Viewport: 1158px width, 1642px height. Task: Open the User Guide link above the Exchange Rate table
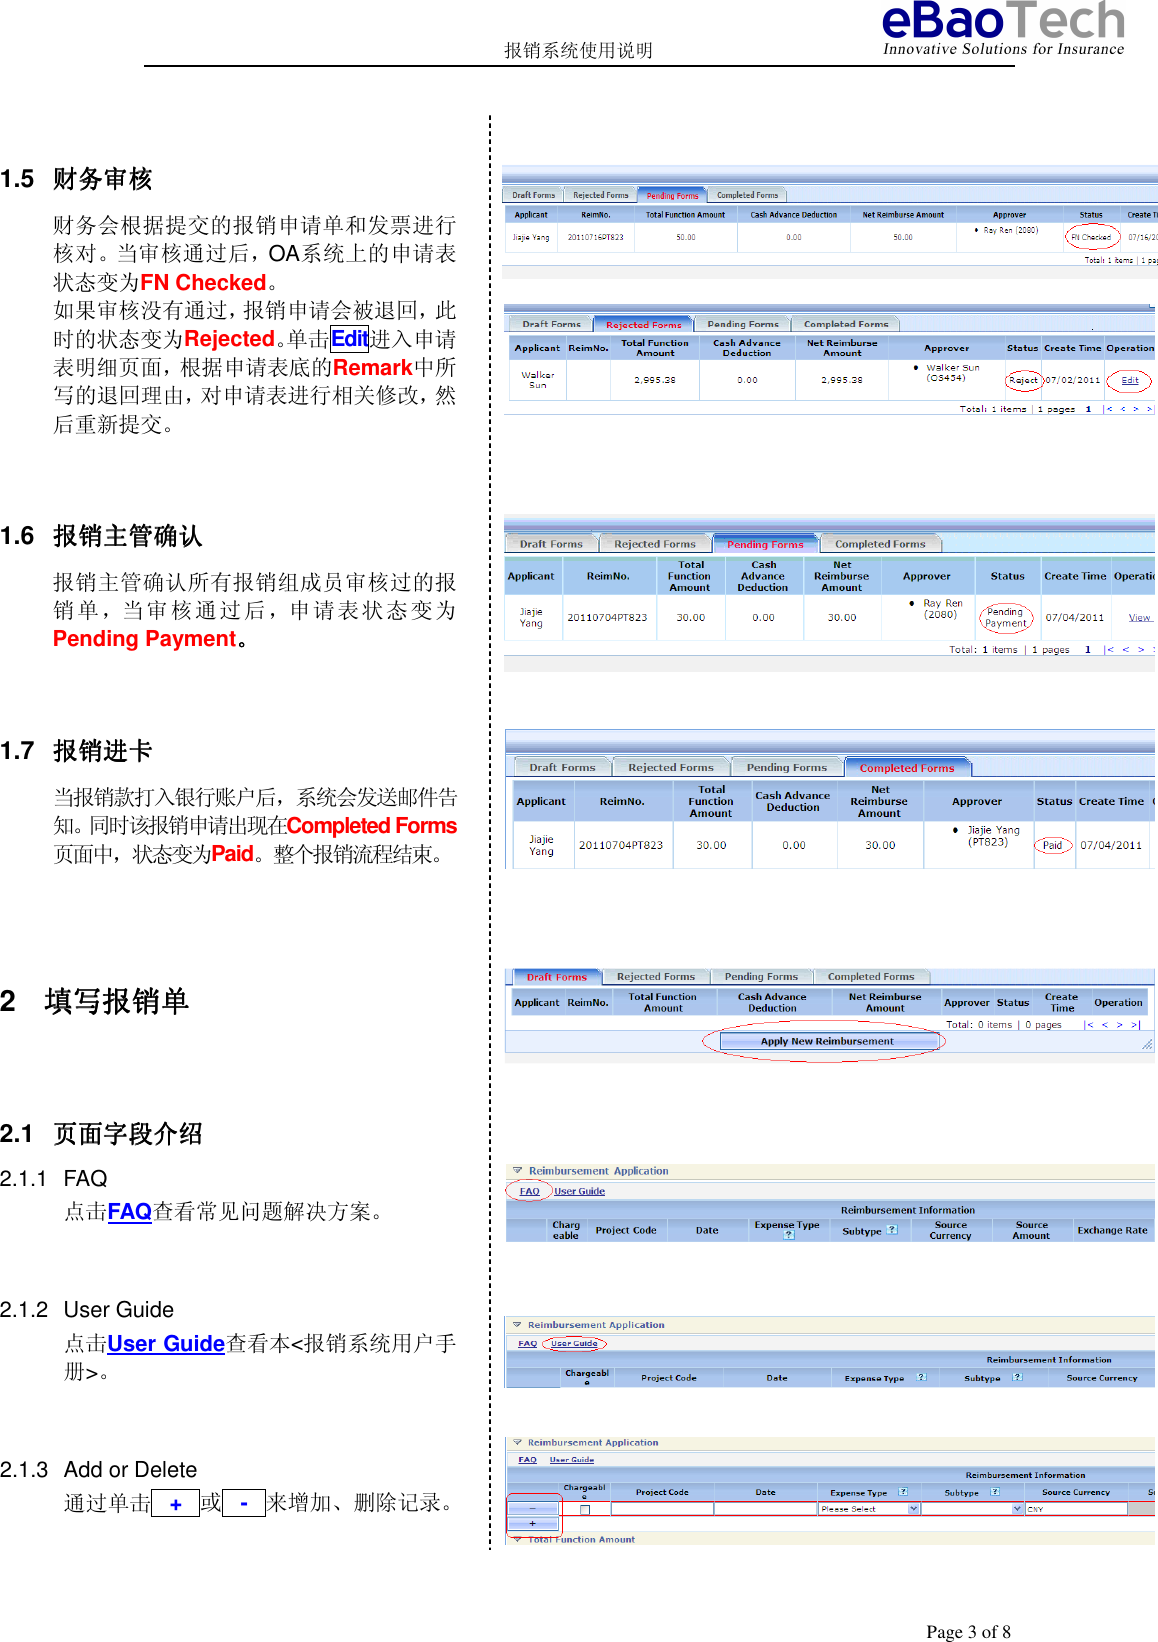pyautogui.click(x=579, y=1191)
